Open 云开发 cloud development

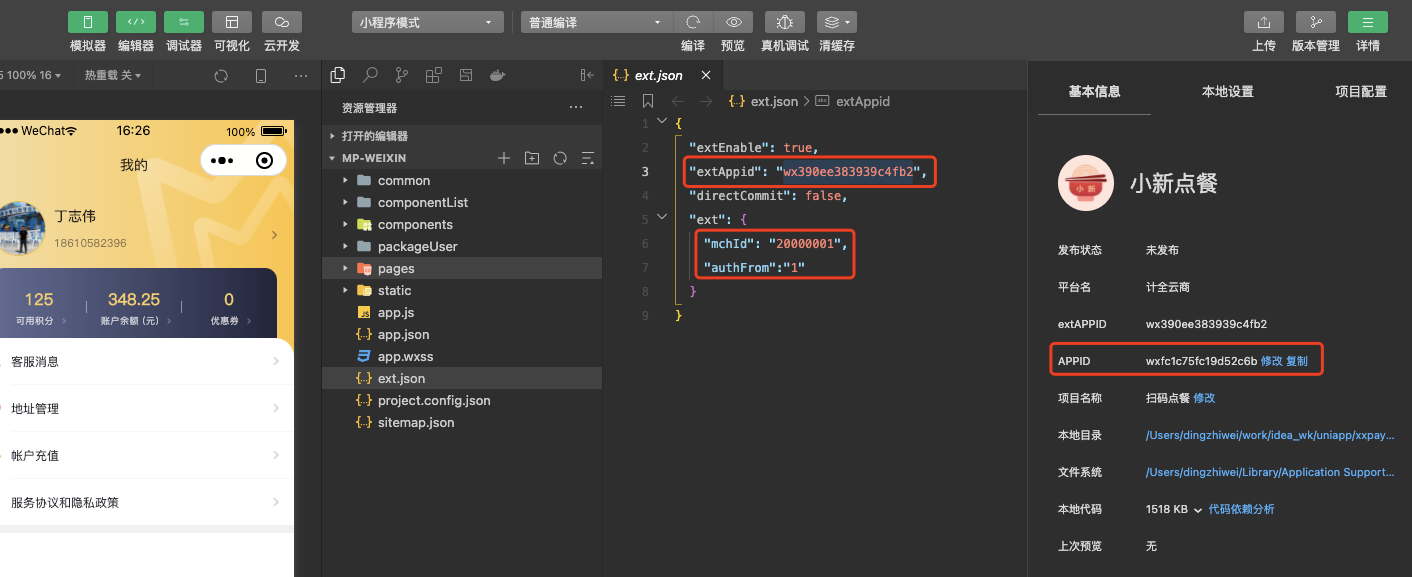[282, 22]
